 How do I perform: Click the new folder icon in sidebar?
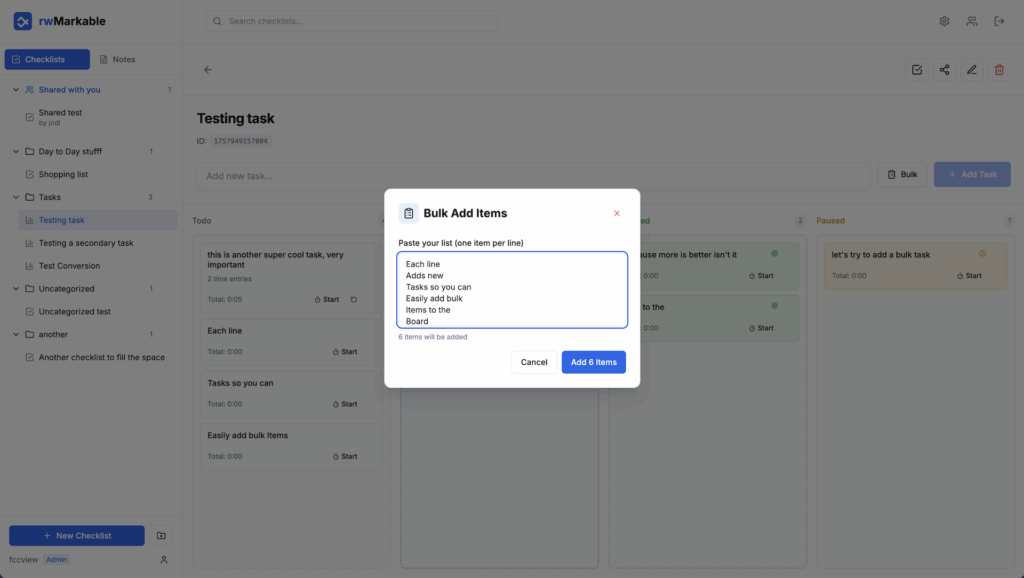pyautogui.click(x=162, y=536)
